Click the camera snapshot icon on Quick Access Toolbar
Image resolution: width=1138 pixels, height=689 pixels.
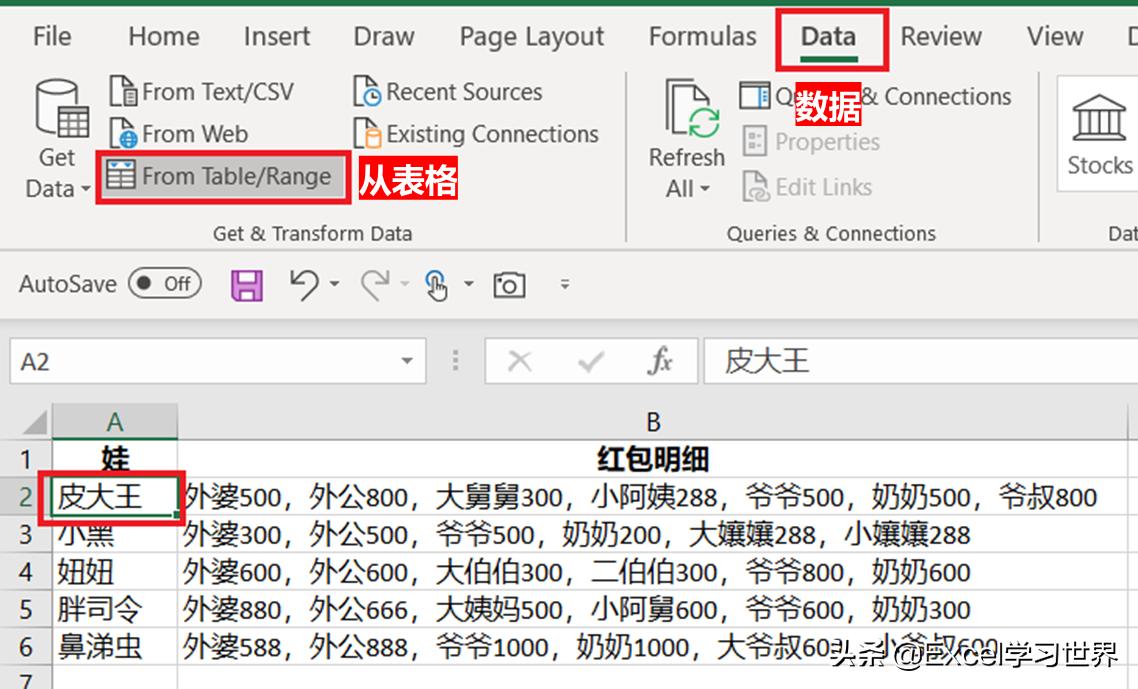(x=509, y=284)
